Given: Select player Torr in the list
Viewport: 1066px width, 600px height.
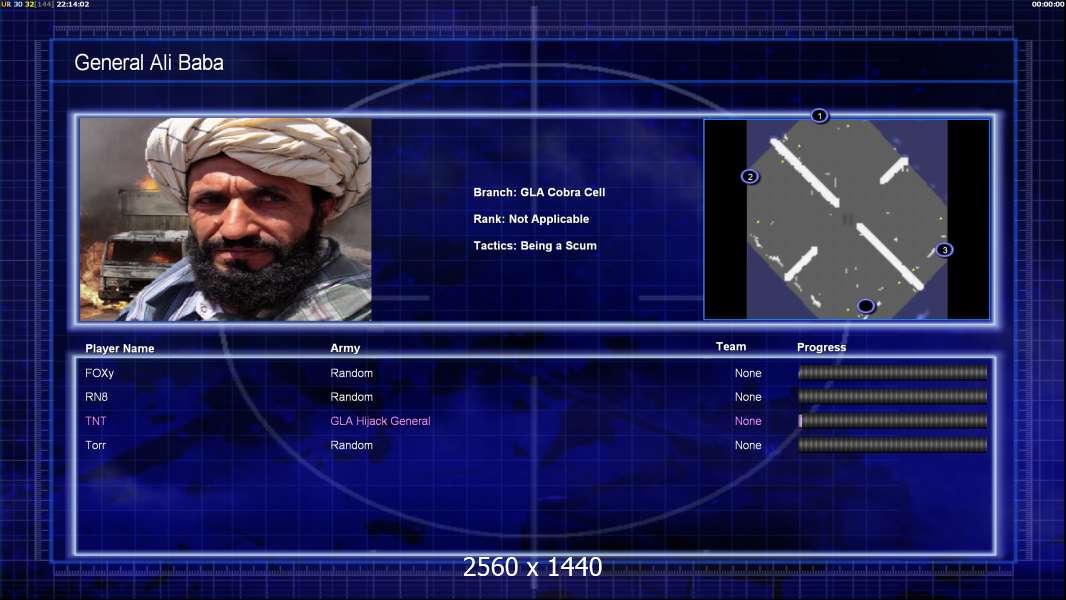Looking at the screenshot, I should point(96,445).
